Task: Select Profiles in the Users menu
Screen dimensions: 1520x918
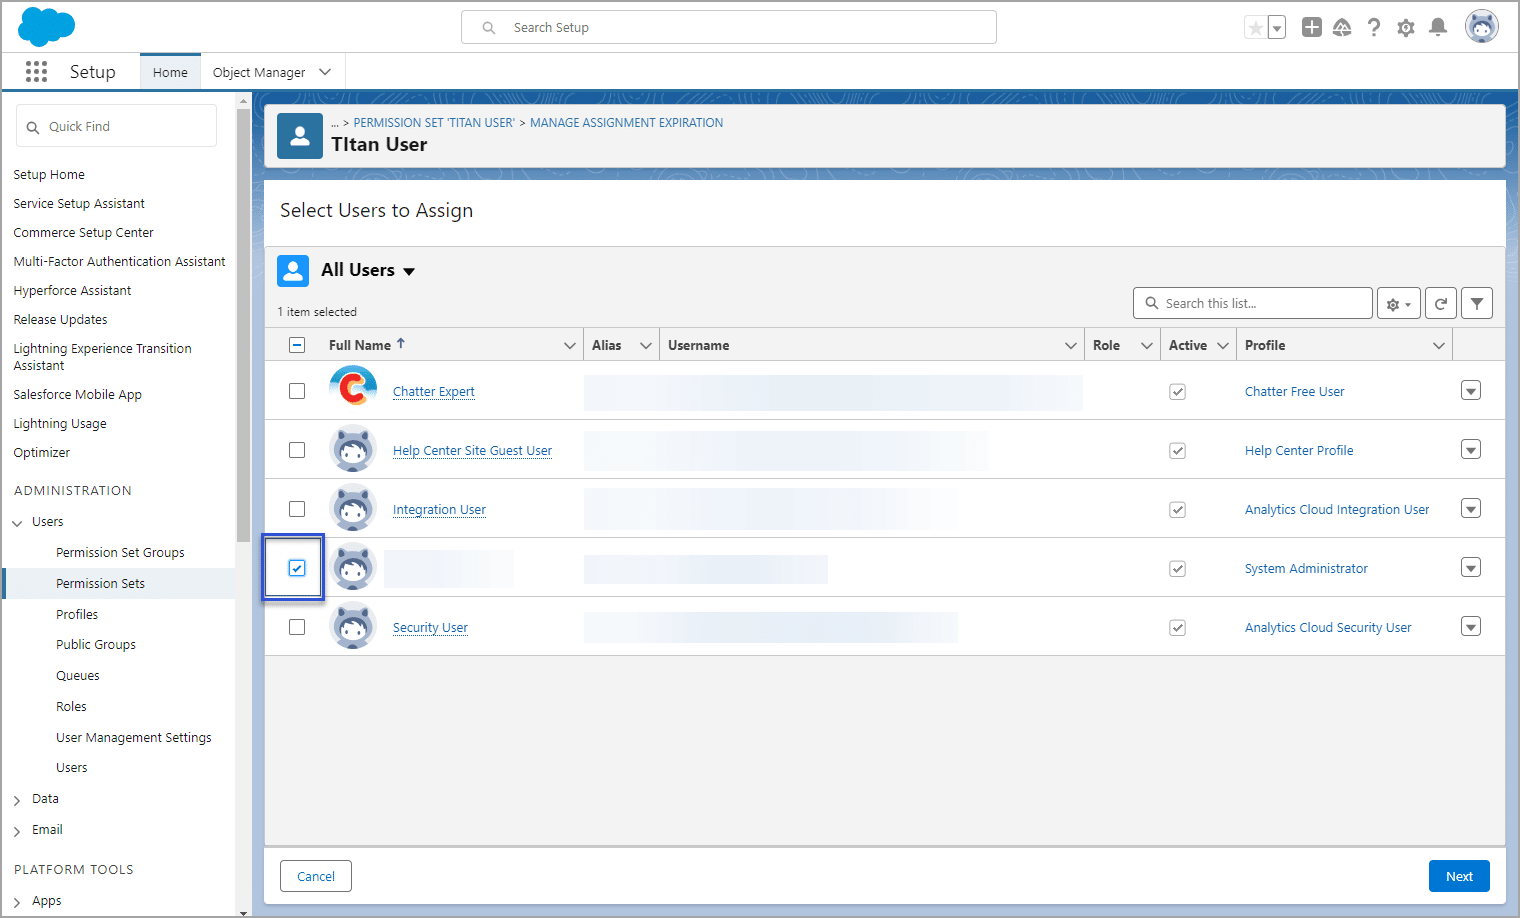Action: click(77, 614)
